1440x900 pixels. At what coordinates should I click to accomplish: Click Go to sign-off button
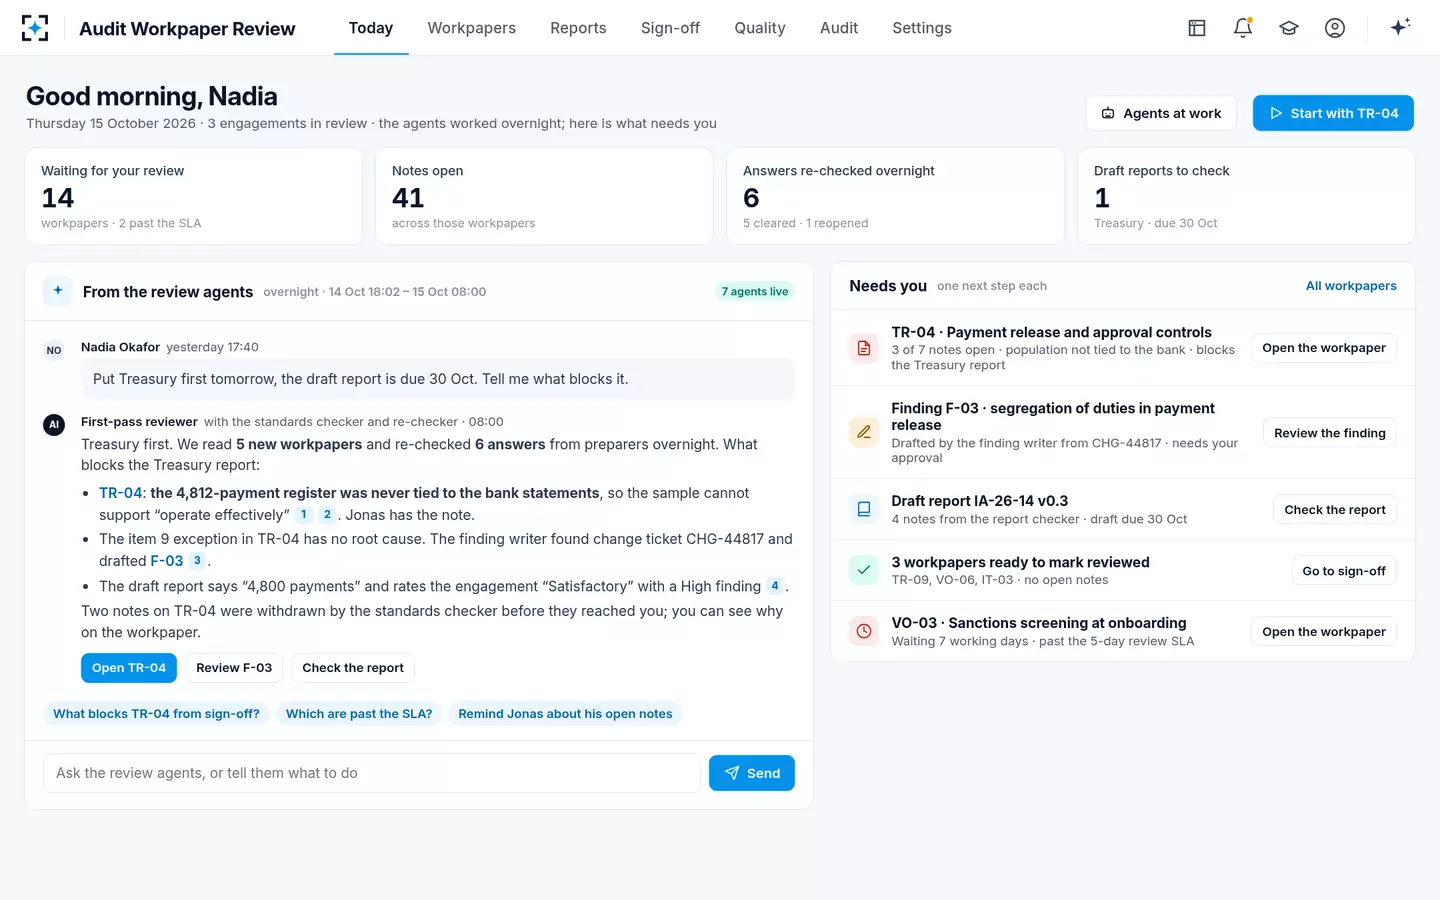click(1344, 571)
